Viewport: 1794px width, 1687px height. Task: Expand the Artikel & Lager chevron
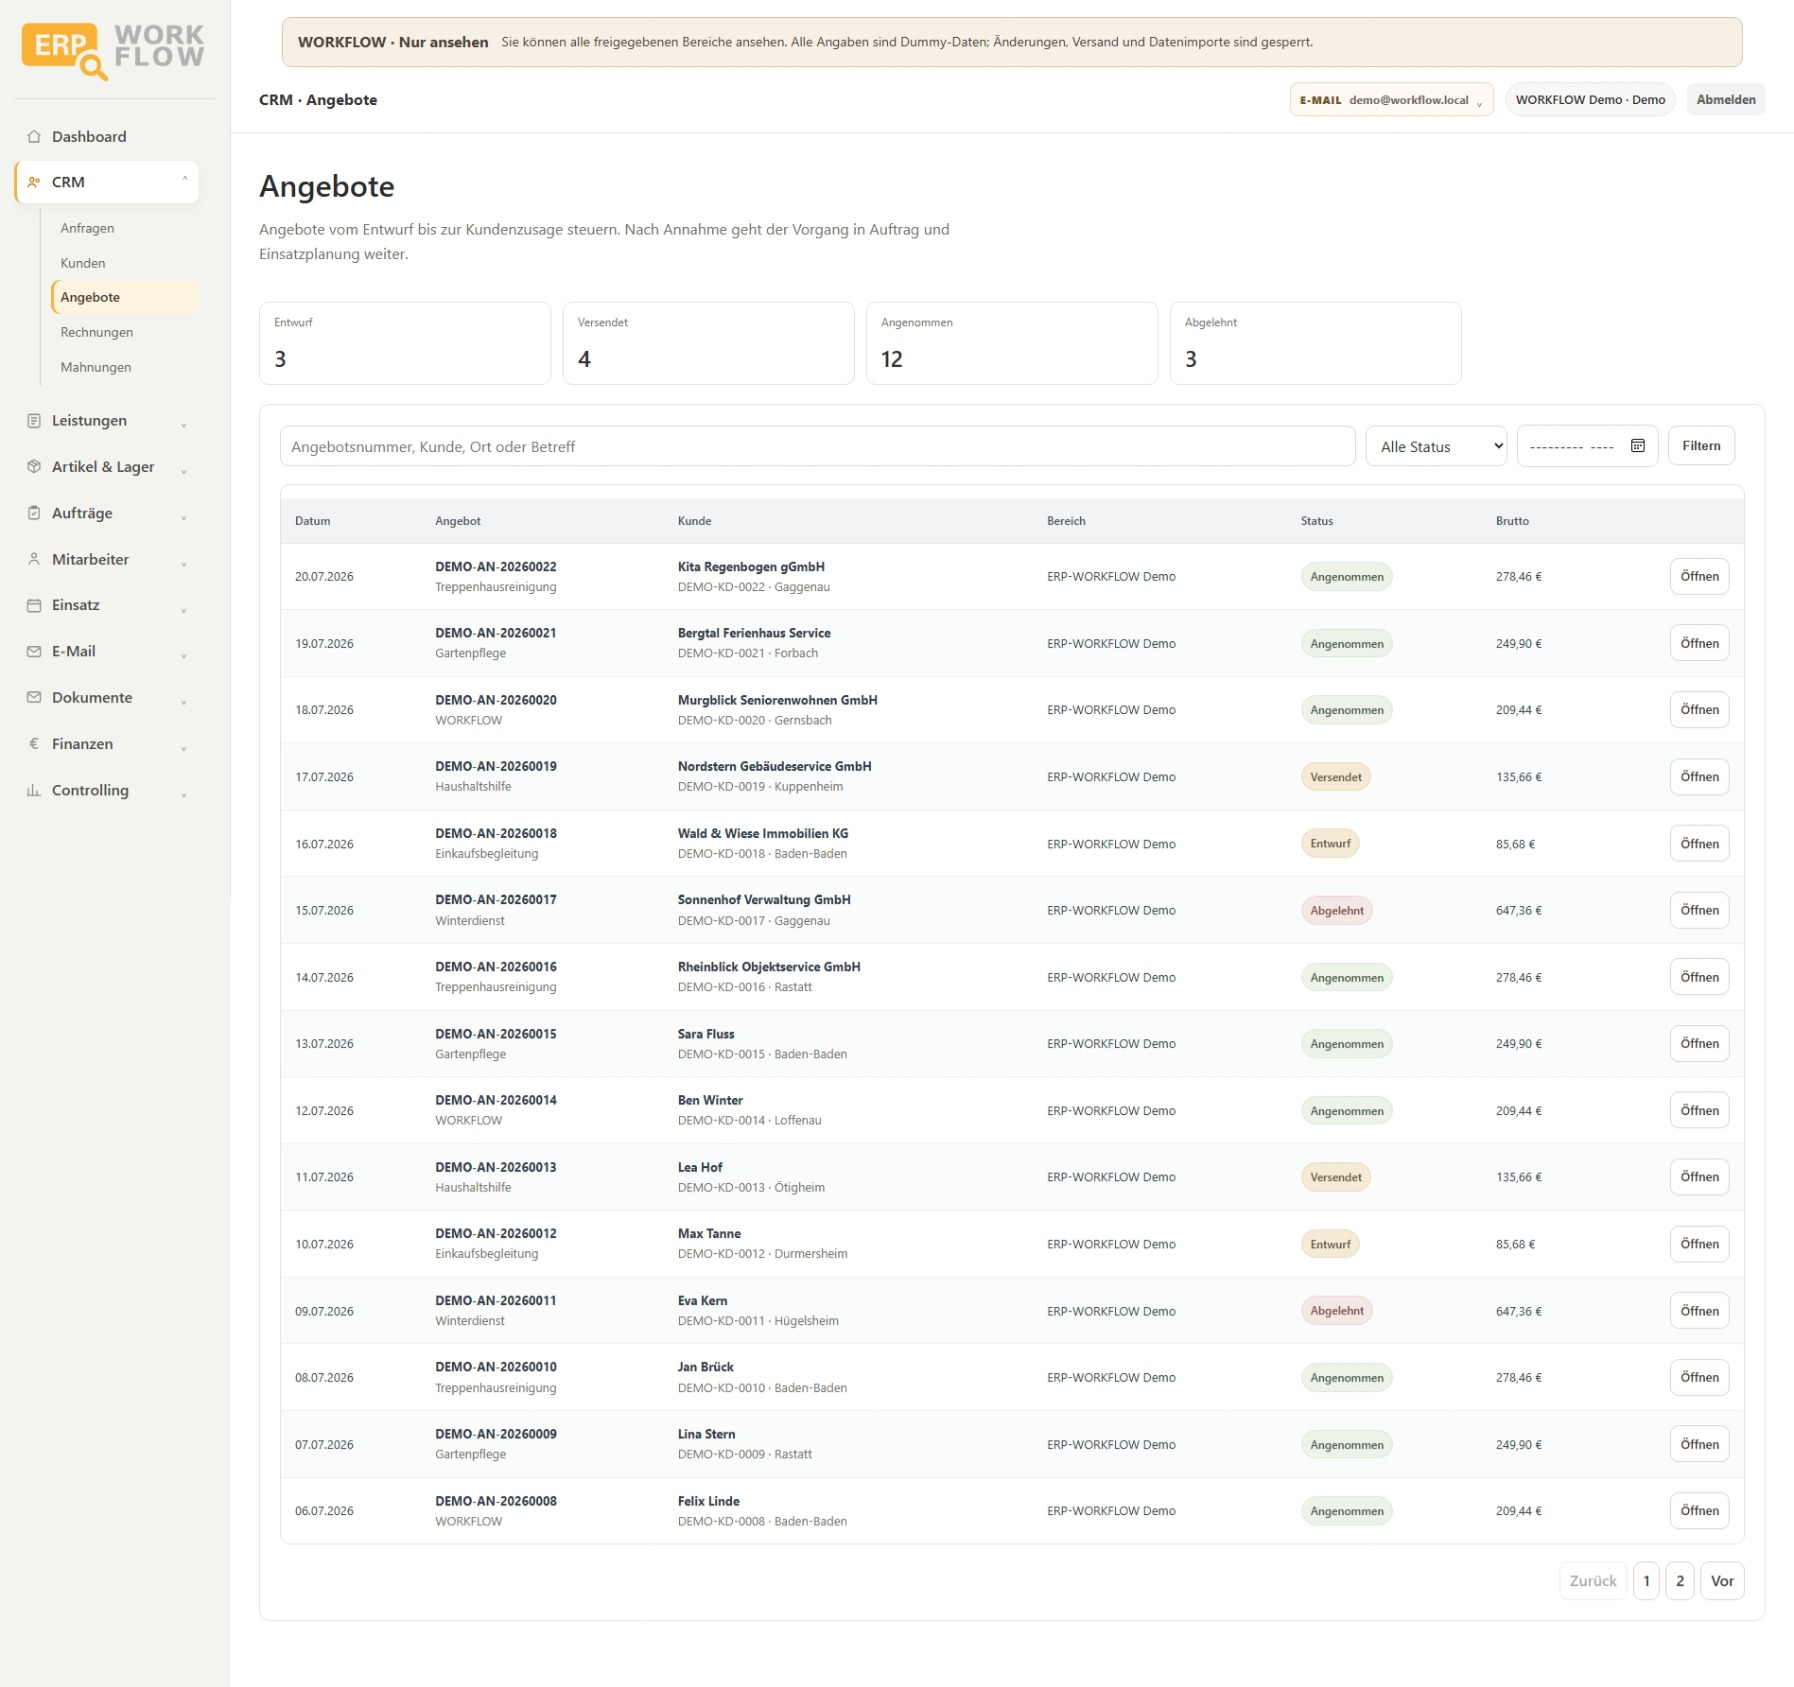tap(184, 470)
